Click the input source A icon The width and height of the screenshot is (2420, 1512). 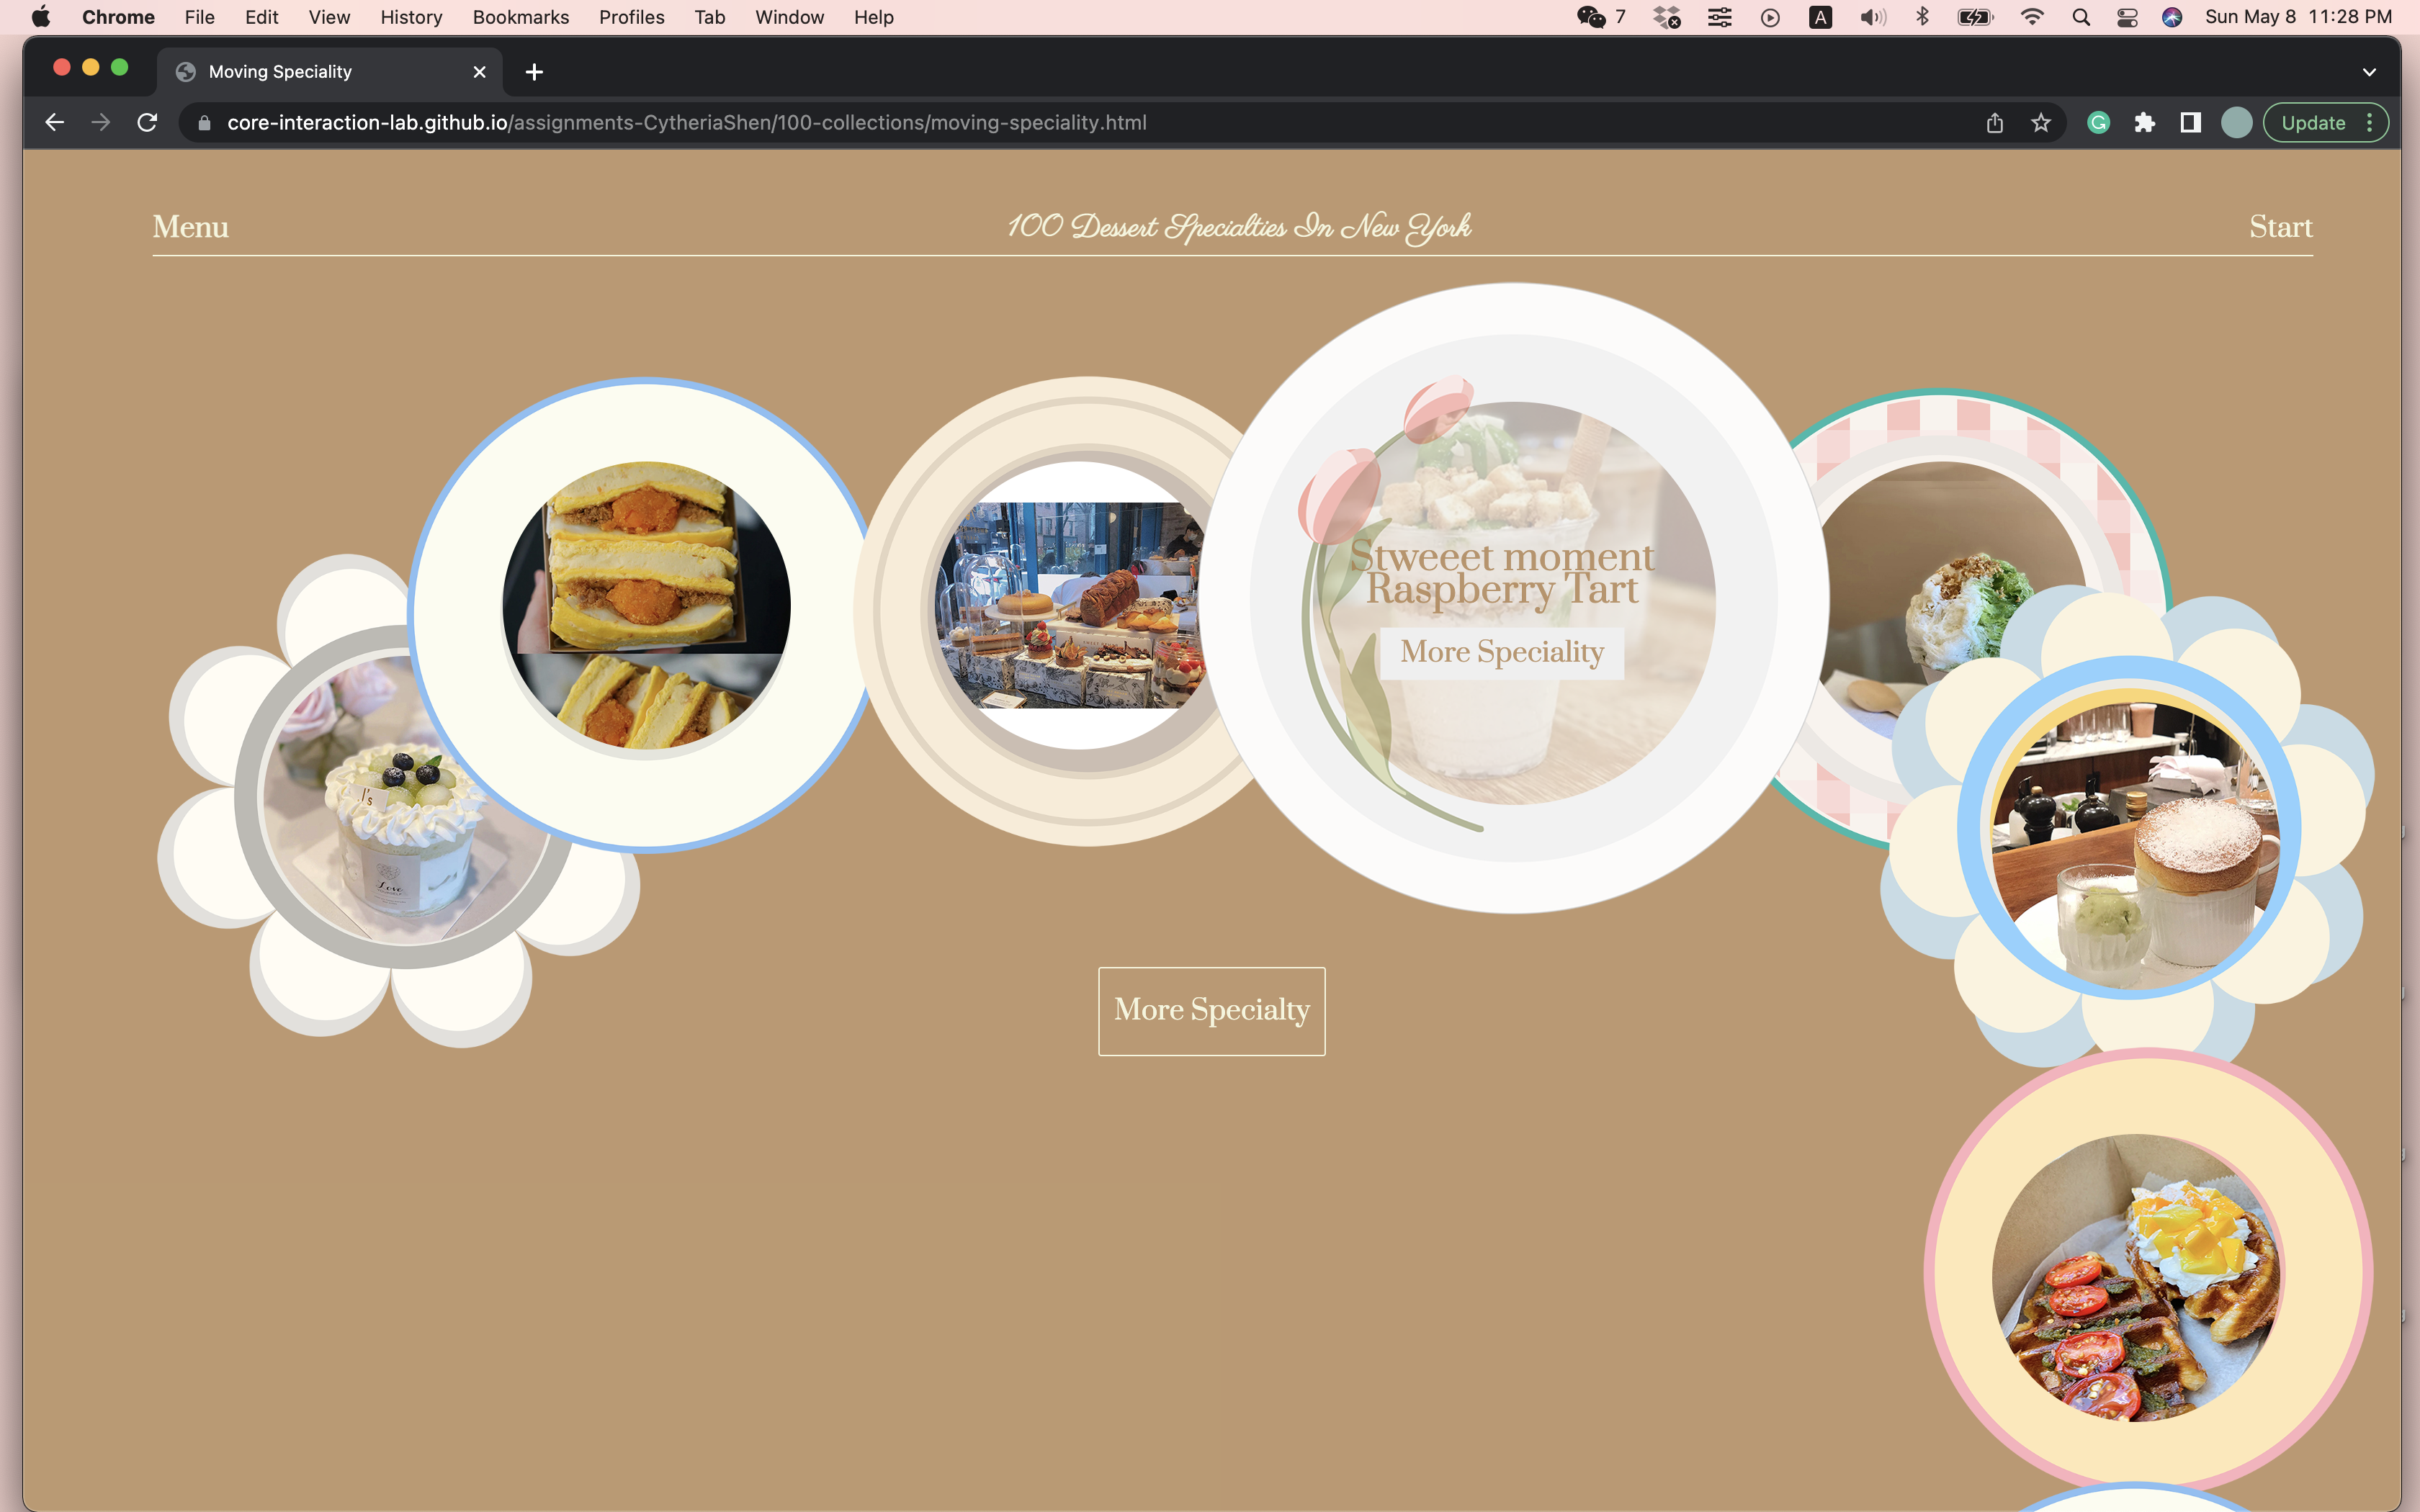1820,17
